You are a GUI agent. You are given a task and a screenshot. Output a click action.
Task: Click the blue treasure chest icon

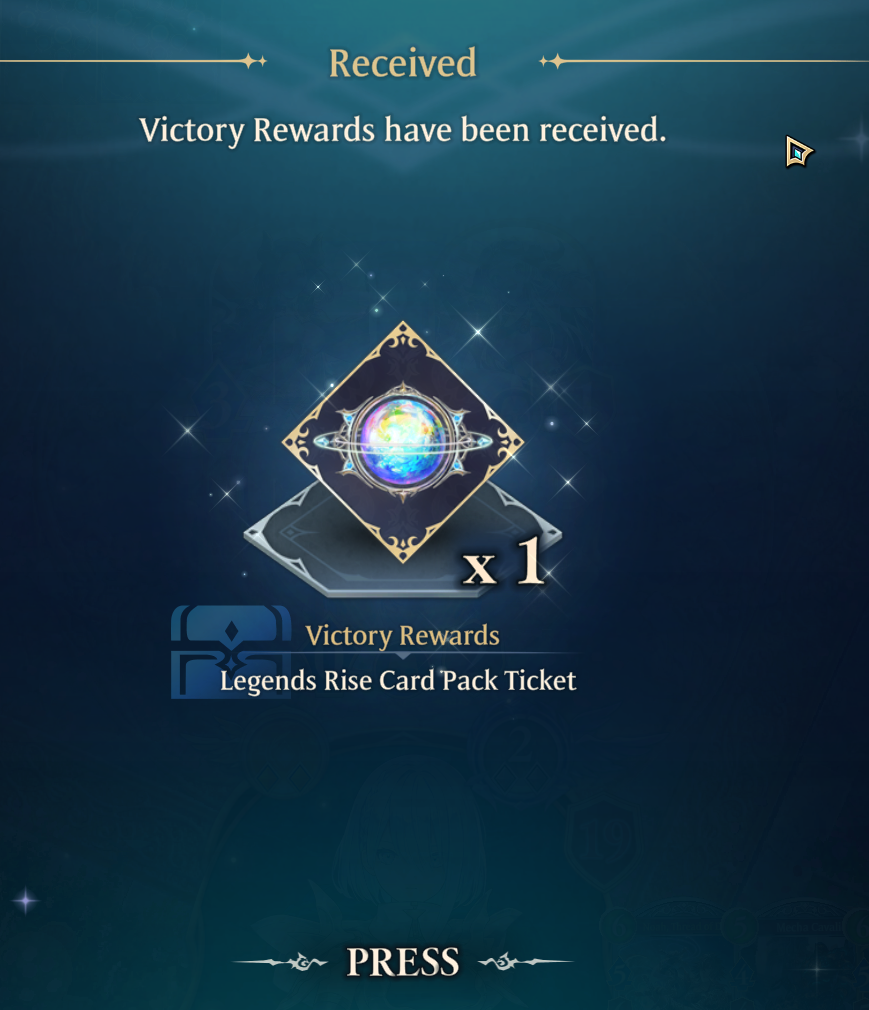click(x=231, y=651)
